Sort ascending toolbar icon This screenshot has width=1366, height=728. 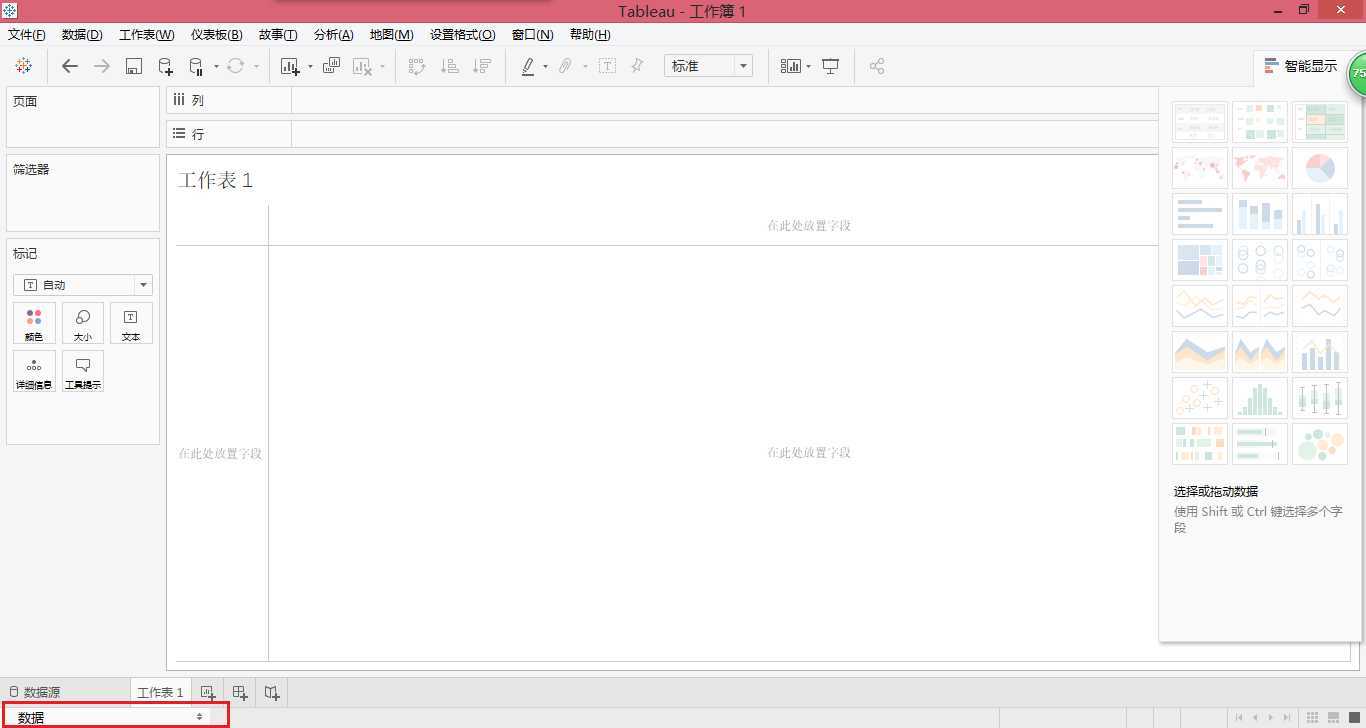[450, 66]
